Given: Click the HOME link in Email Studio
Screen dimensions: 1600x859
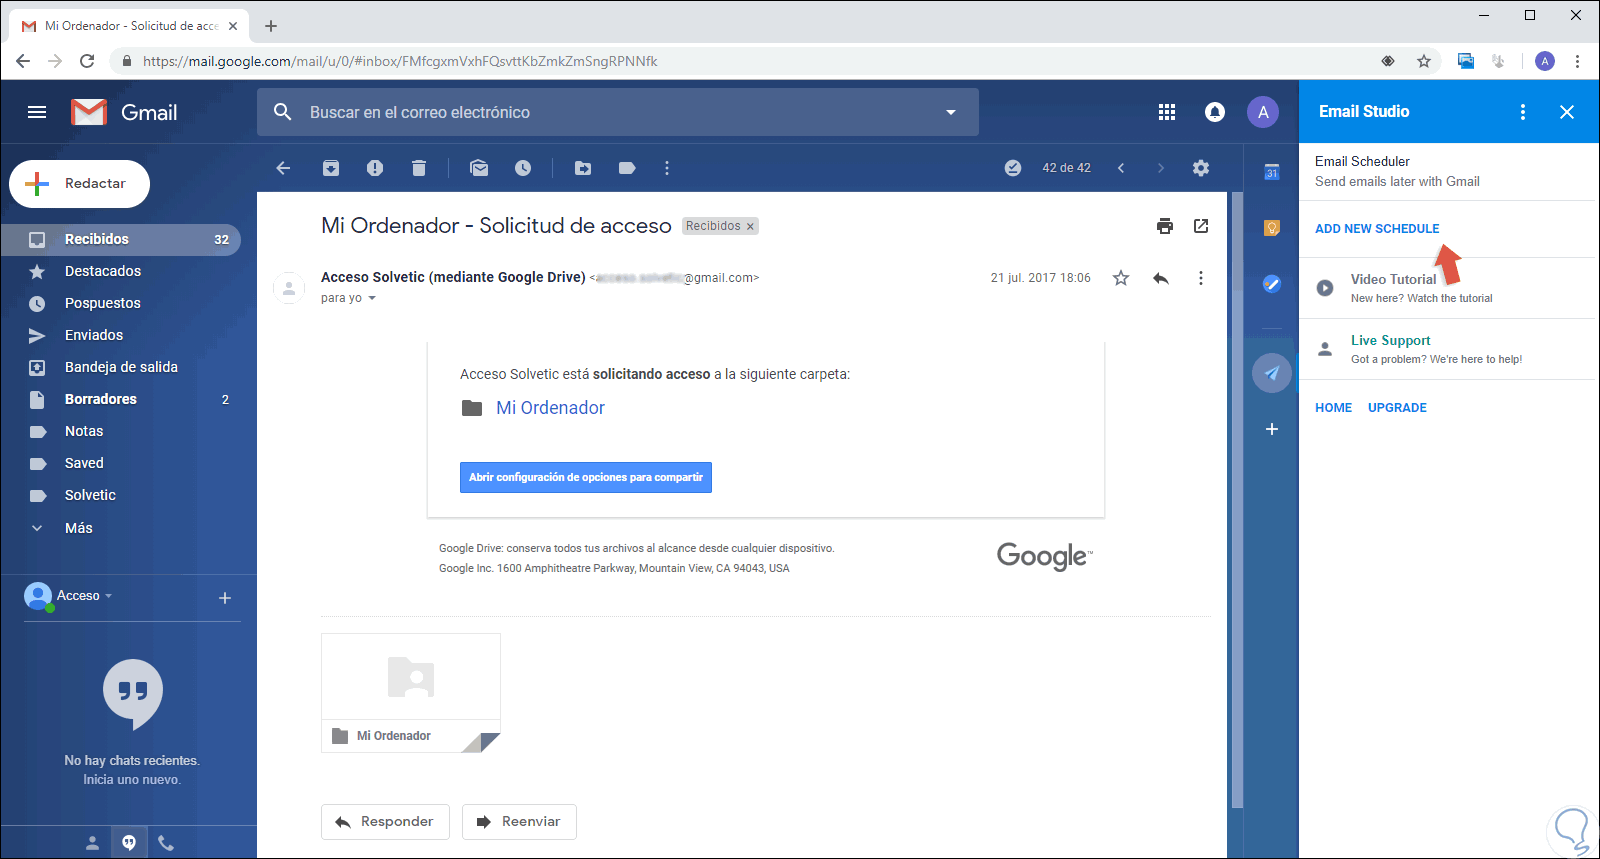Looking at the screenshot, I should [x=1333, y=408].
